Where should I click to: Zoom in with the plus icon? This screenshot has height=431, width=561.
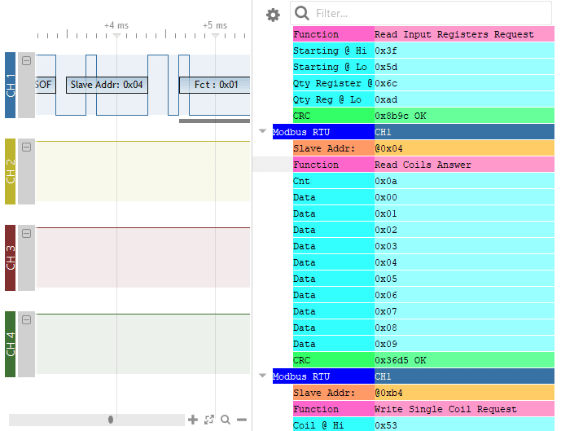[x=193, y=420]
